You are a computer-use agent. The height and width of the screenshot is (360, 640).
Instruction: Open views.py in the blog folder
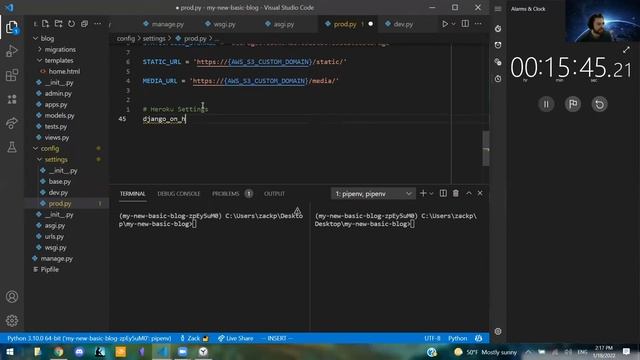tap(57, 138)
